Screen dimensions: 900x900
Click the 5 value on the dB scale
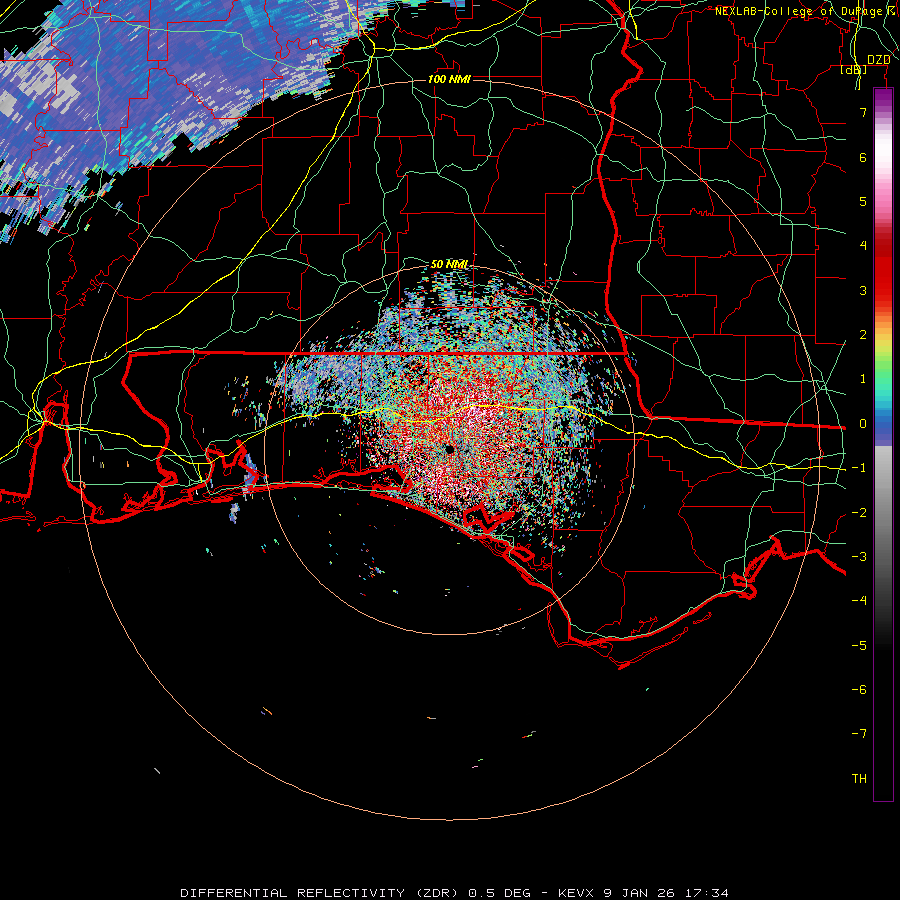point(863,201)
